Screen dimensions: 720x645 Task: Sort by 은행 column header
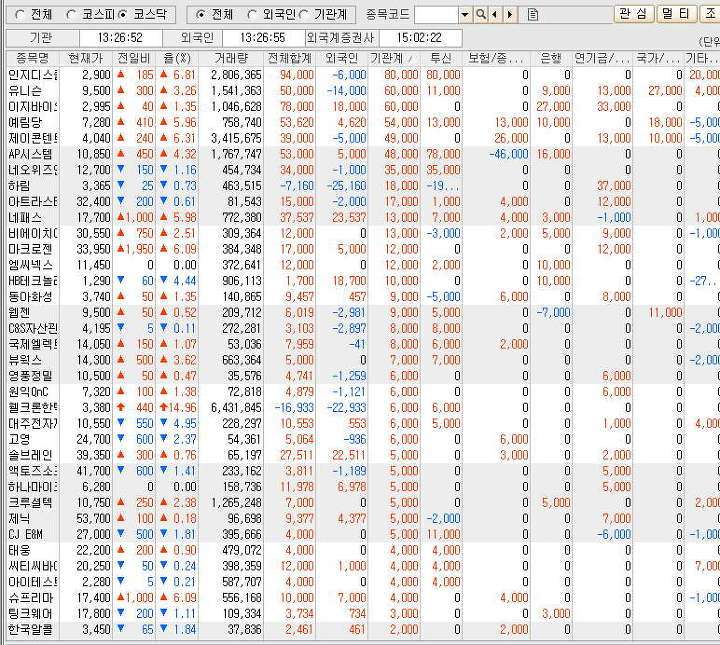pyautogui.click(x=551, y=58)
